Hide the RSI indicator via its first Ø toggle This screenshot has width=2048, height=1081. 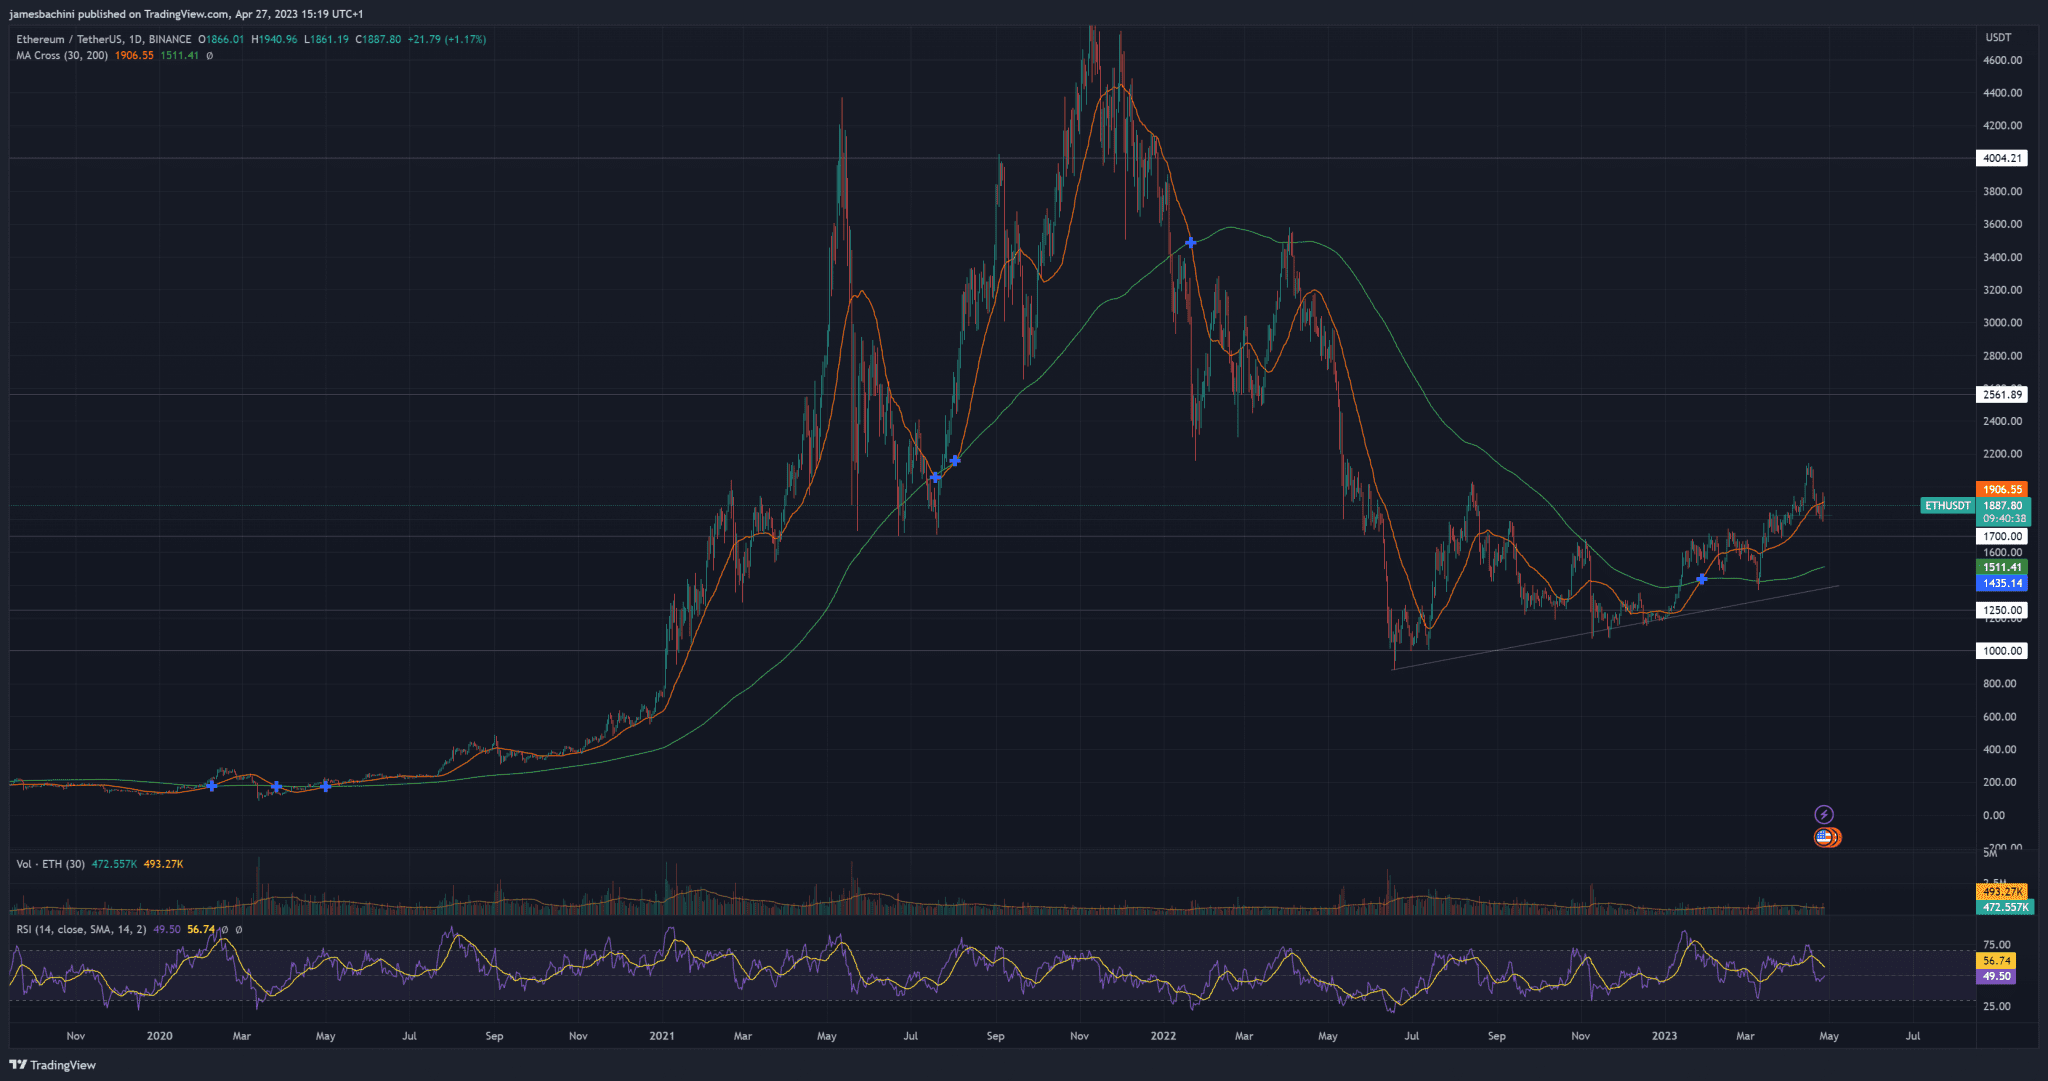coord(223,928)
